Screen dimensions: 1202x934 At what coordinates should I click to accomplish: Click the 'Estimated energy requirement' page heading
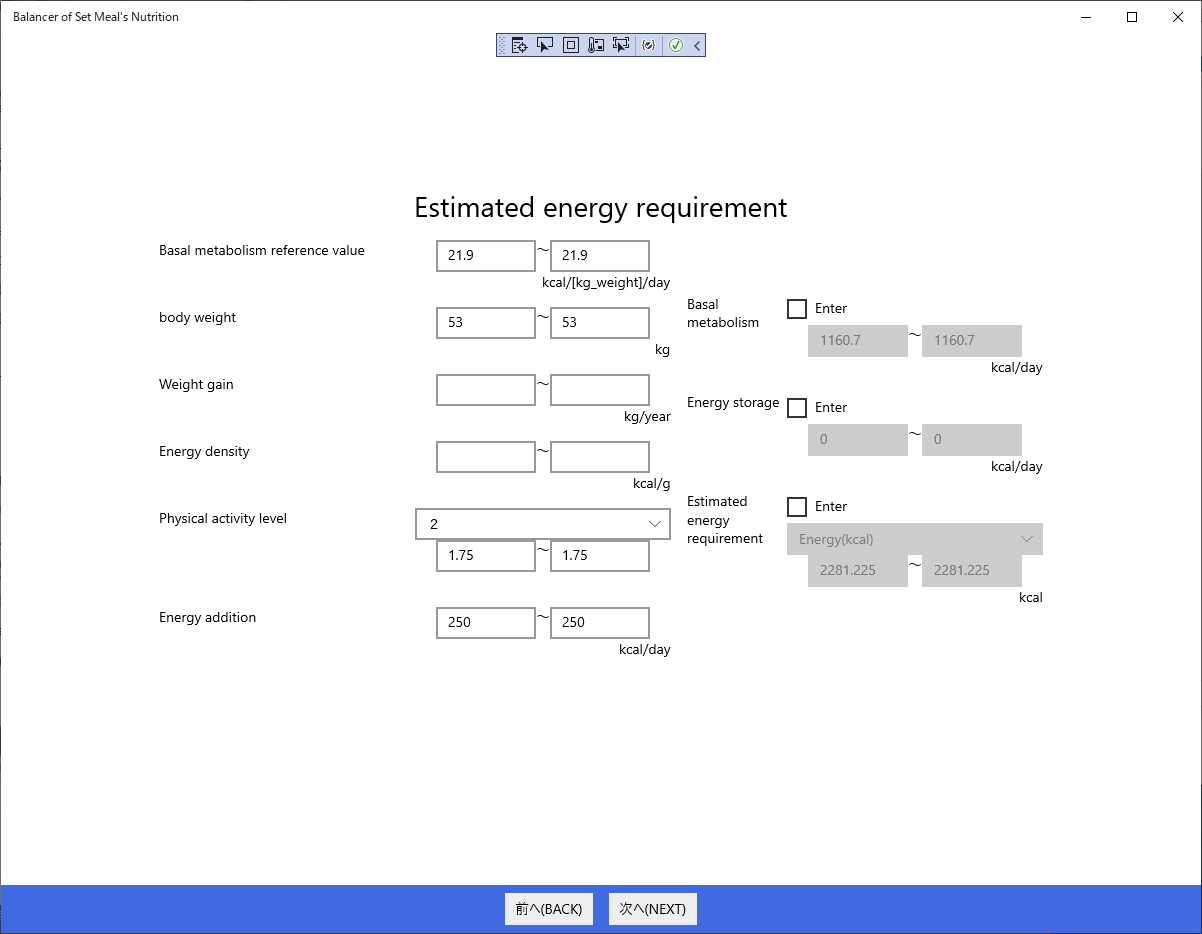coord(601,208)
